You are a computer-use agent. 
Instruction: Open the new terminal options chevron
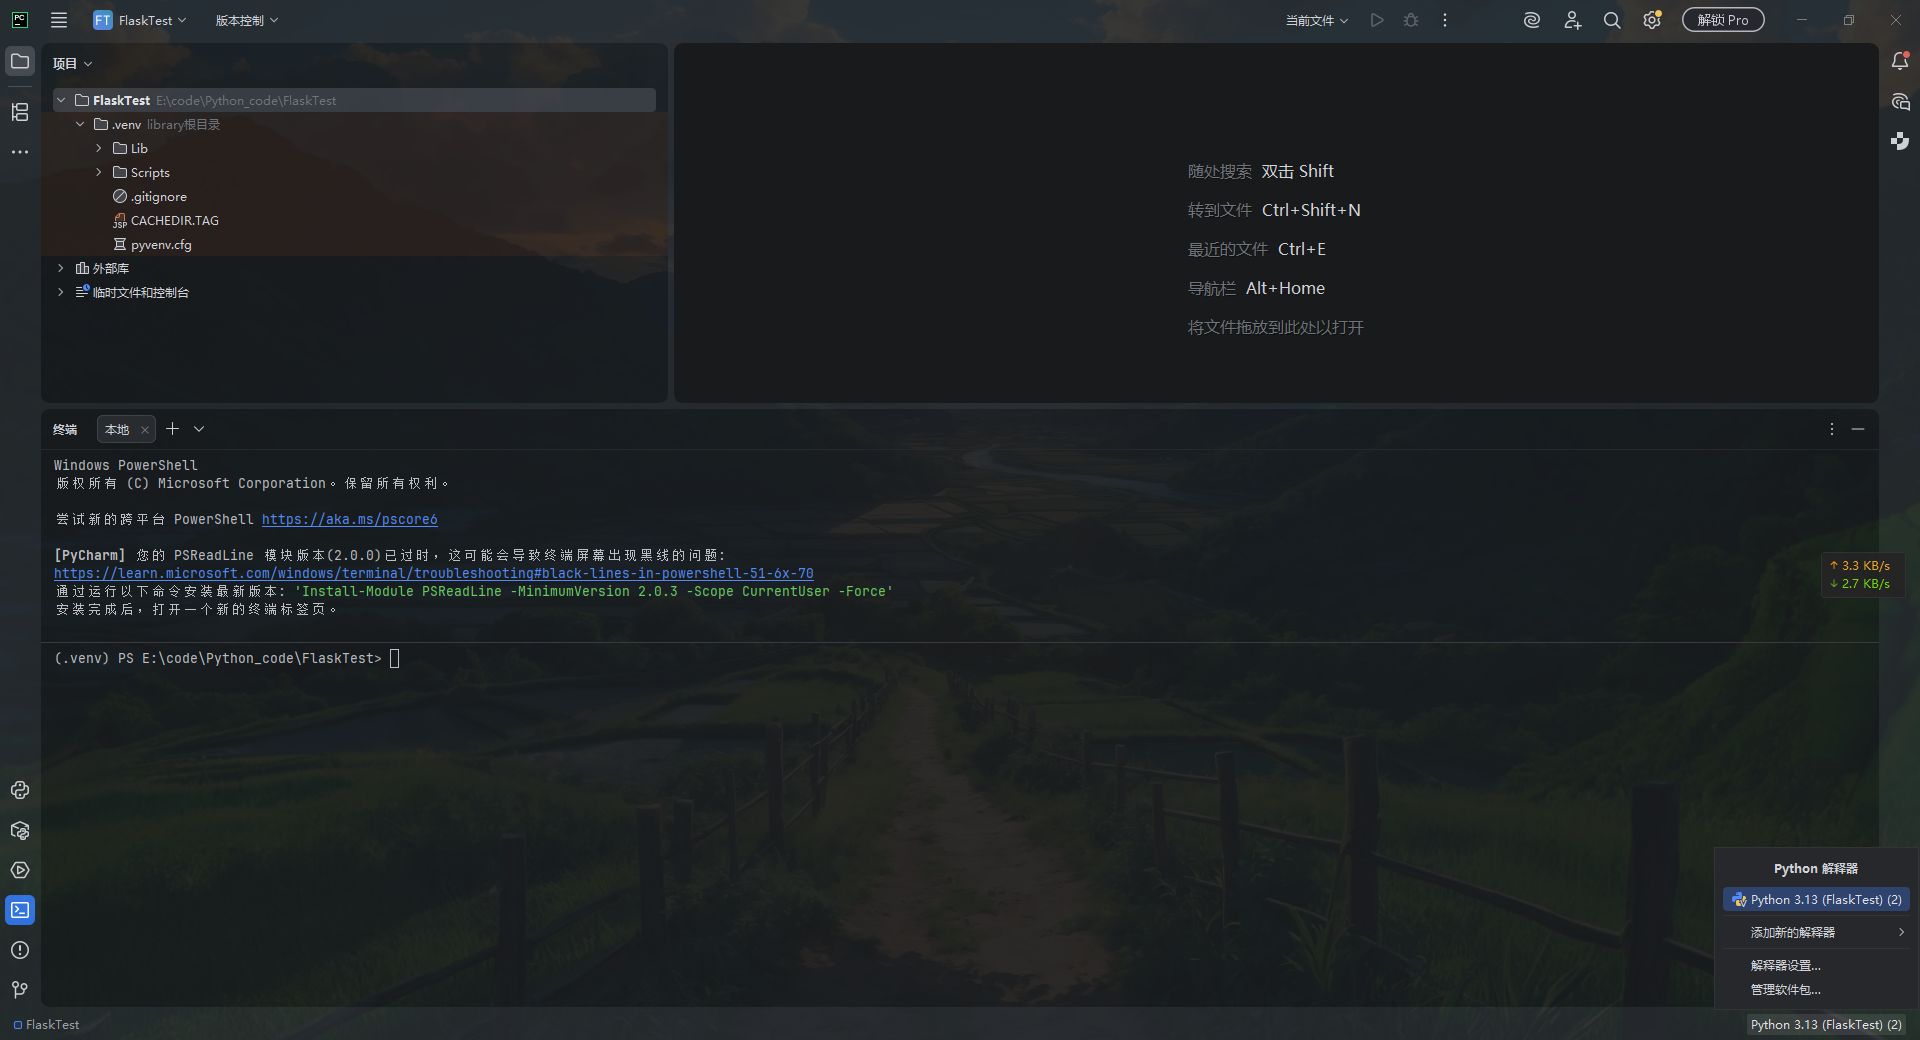[199, 429]
